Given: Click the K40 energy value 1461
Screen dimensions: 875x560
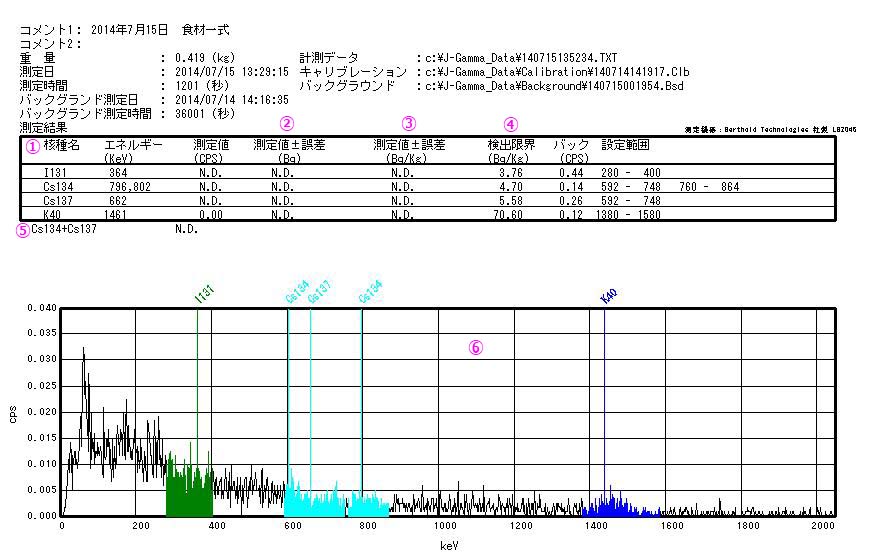Looking at the screenshot, I should (118, 214).
